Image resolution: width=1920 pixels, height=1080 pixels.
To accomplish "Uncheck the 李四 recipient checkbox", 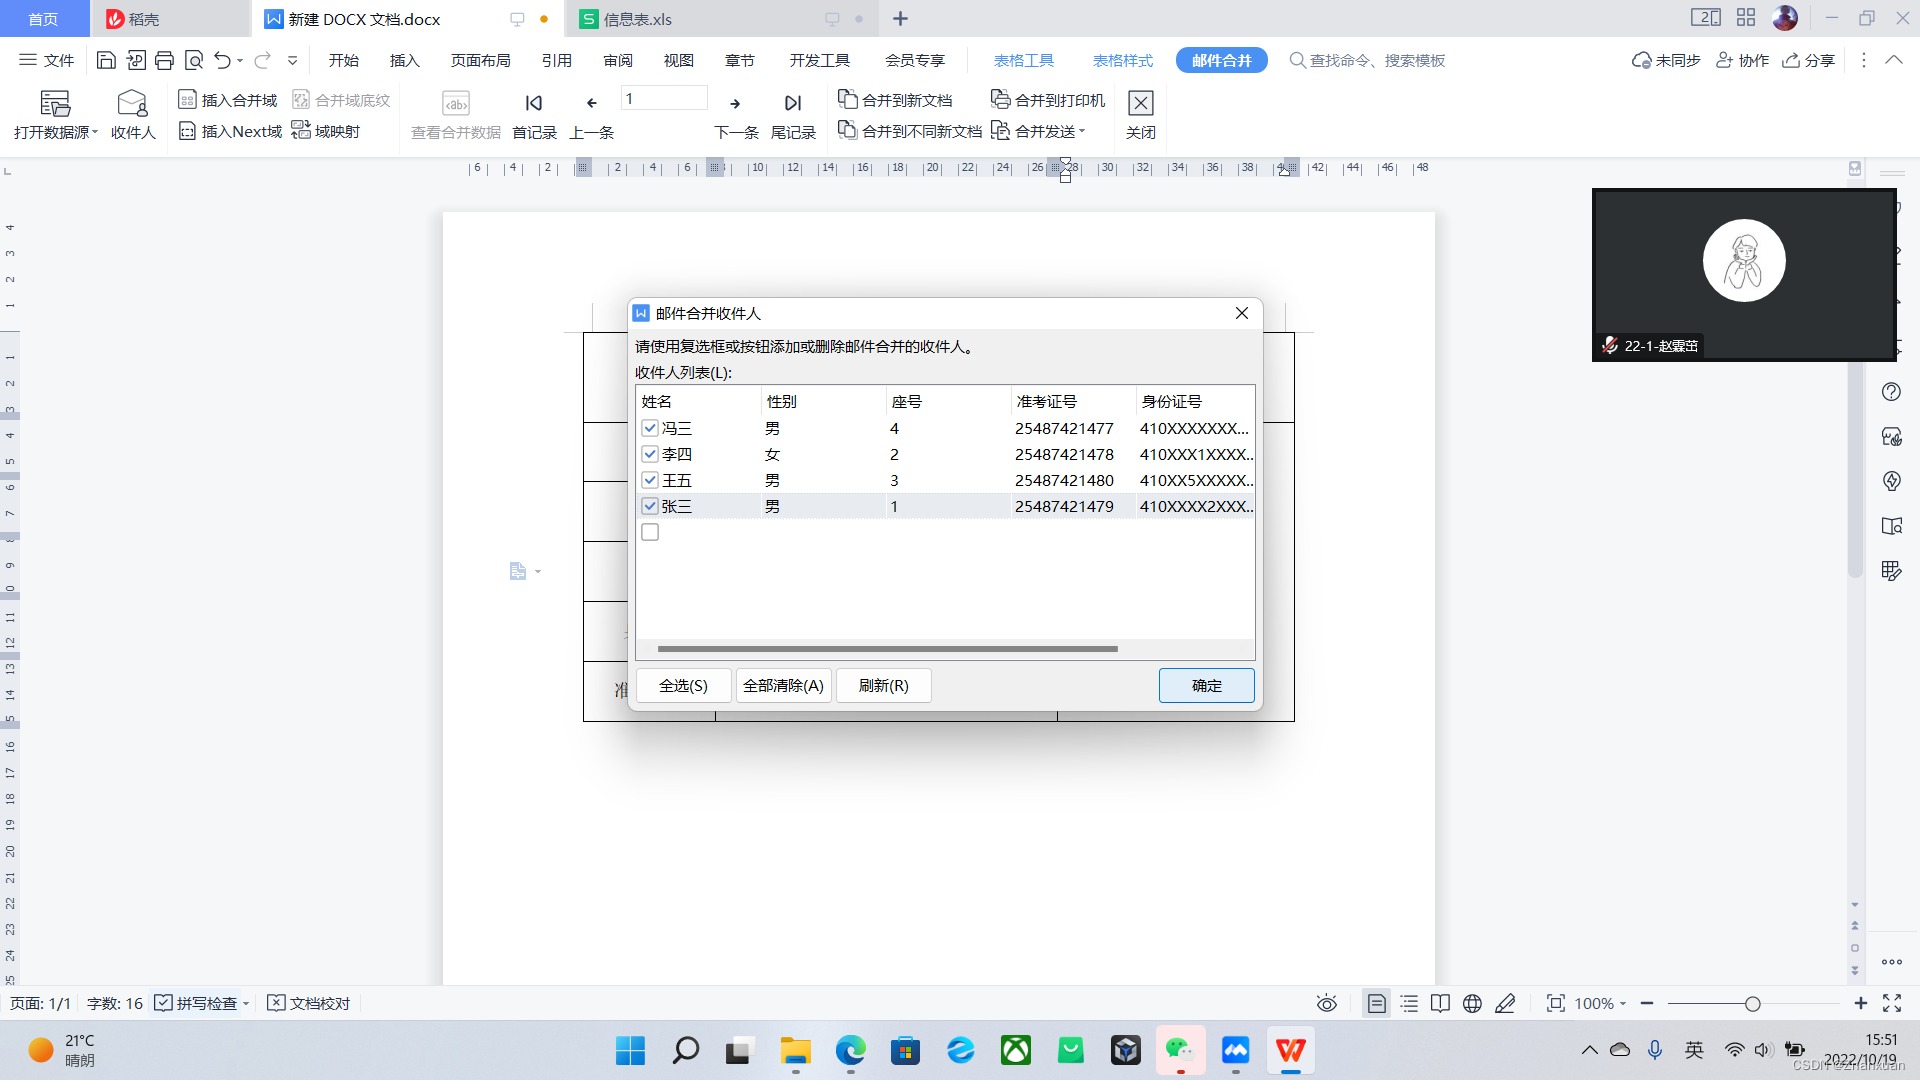I will tap(650, 454).
